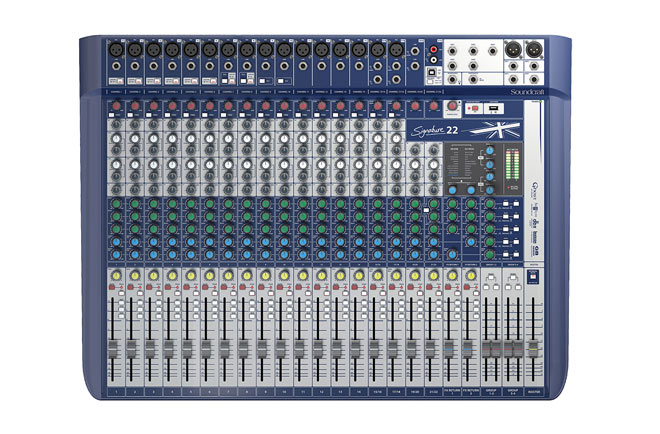Click channel 21/22 yellow balance knob

(x=433, y=276)
